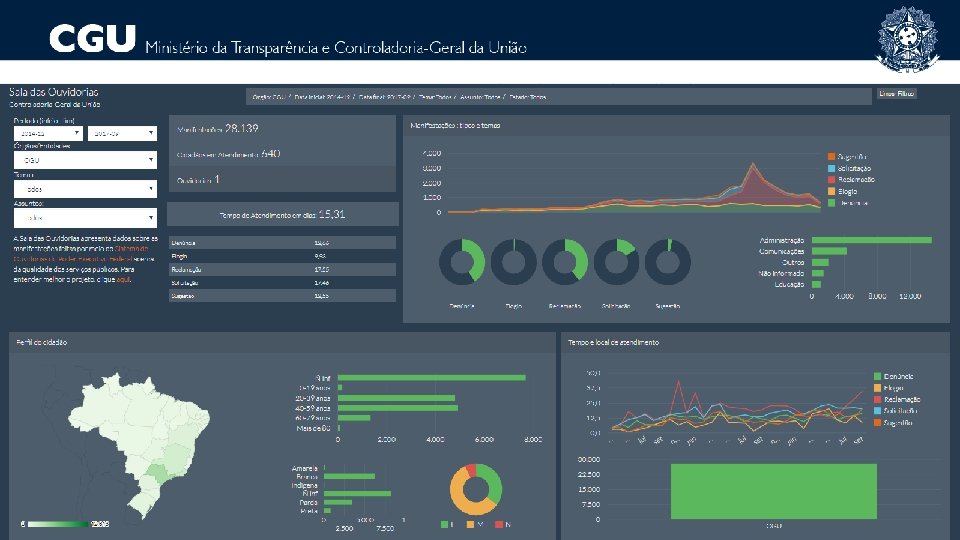Follow the 'aqui' link in the description
This screenshot has height=540, width=960.
click(123, 279)
